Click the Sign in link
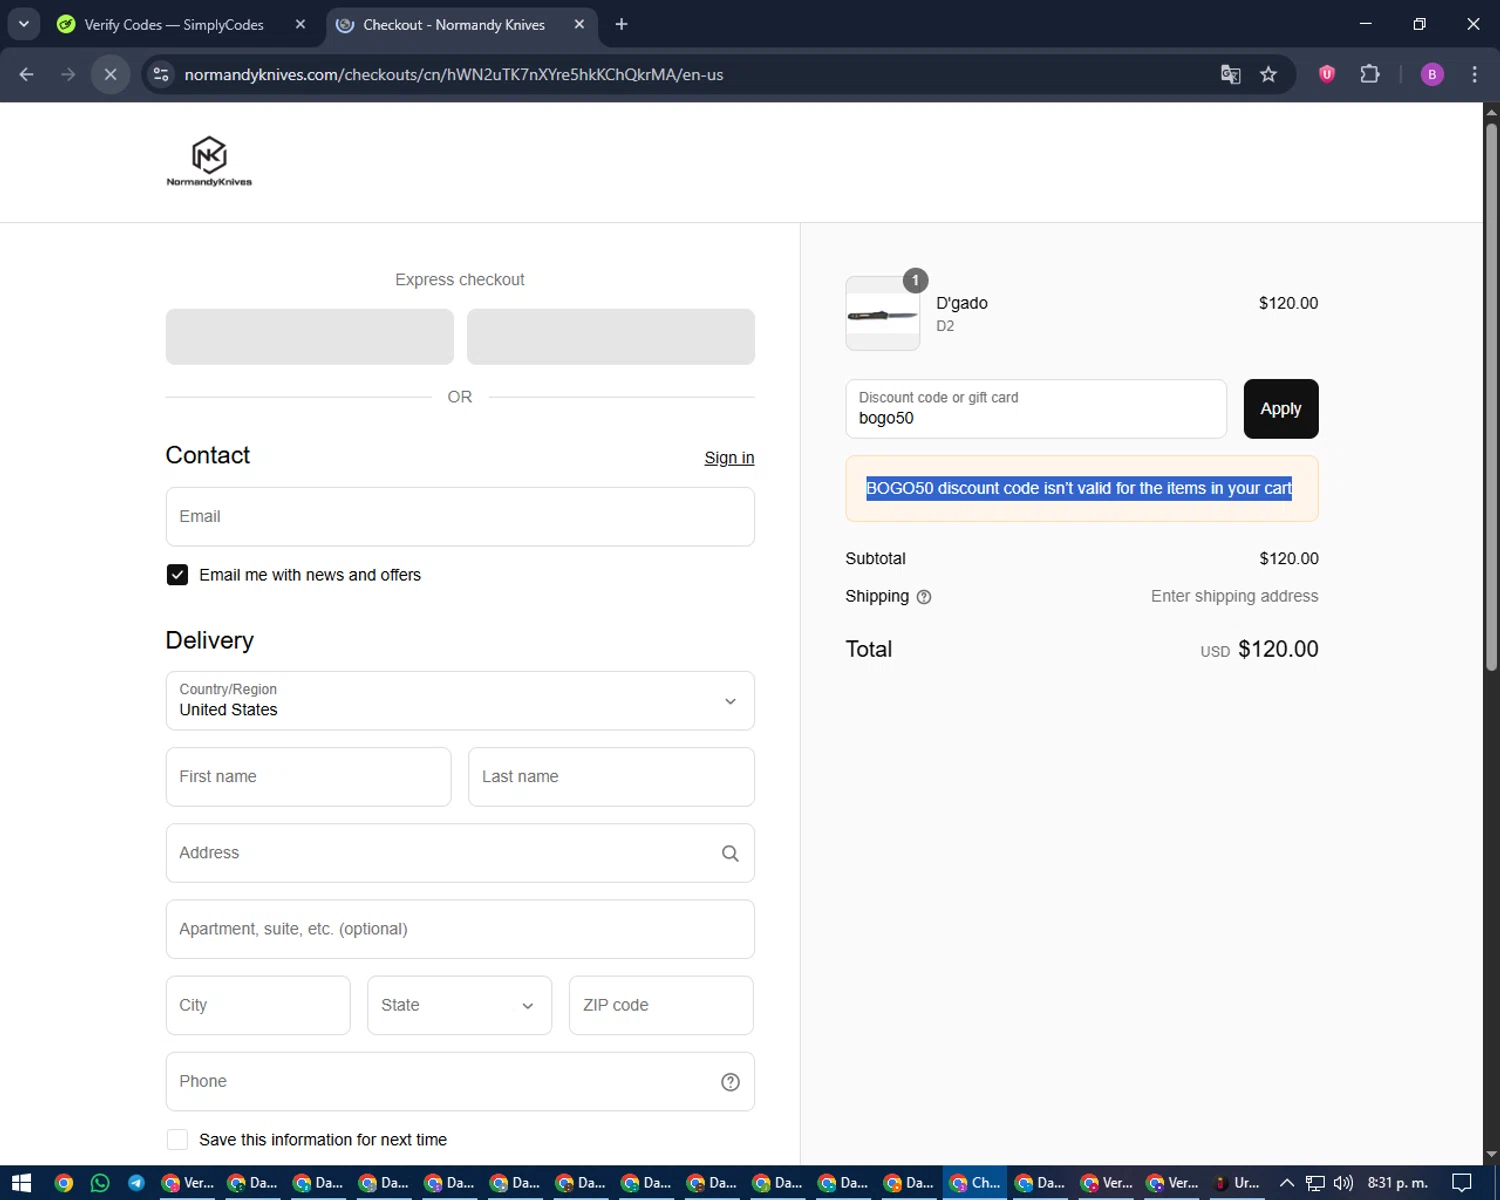The width and height of the screenshot is (1500, 1200). point(729,458)
